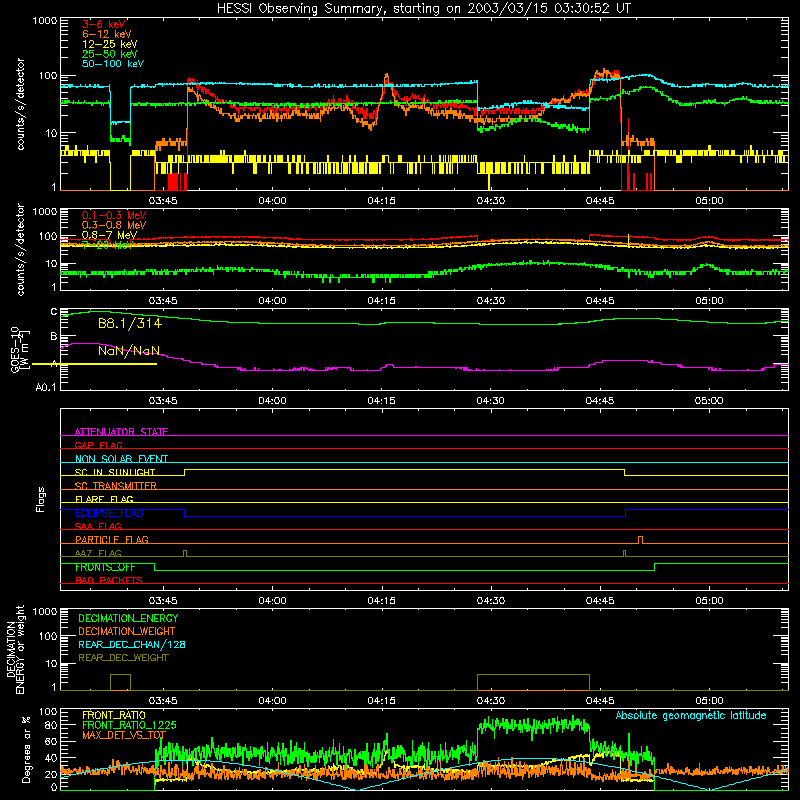Image resolution: width=800 pixels, height=800 pixels.
Task: Click the HESSI Observing Summary title text
Action: point(424,8)
